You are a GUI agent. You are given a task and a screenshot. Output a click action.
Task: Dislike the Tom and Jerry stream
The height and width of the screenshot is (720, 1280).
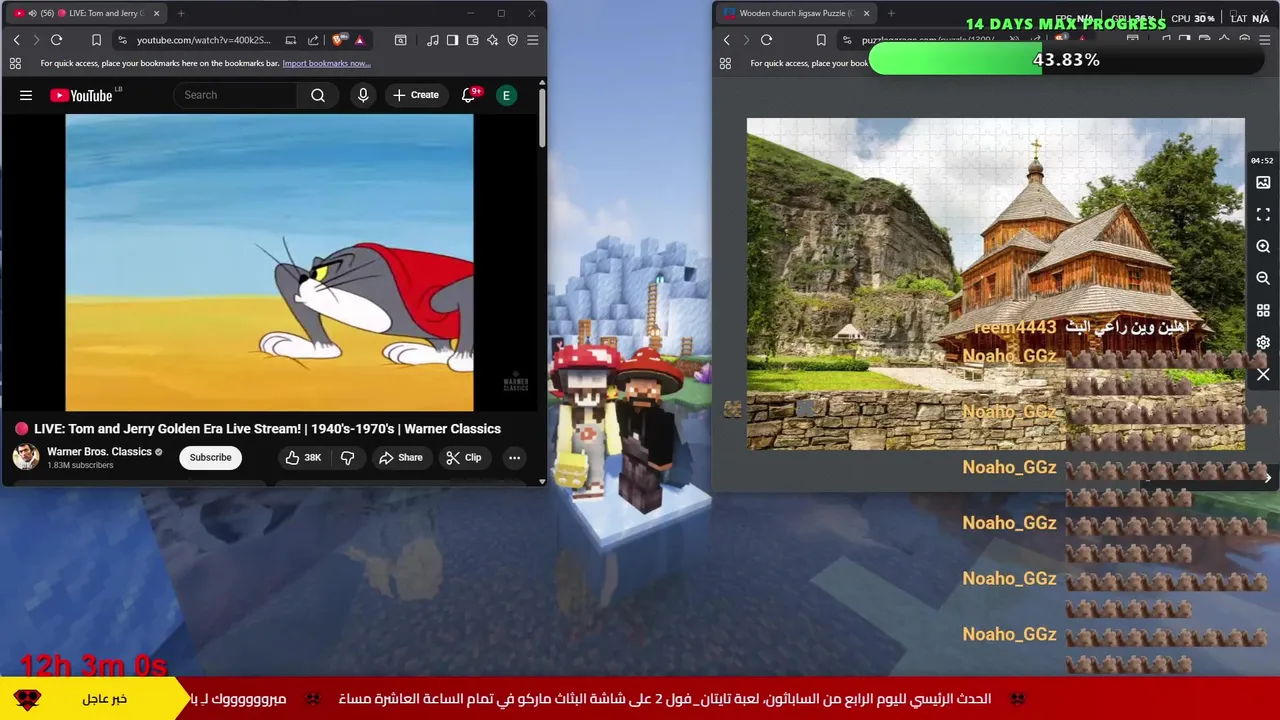tap(347, 457)
